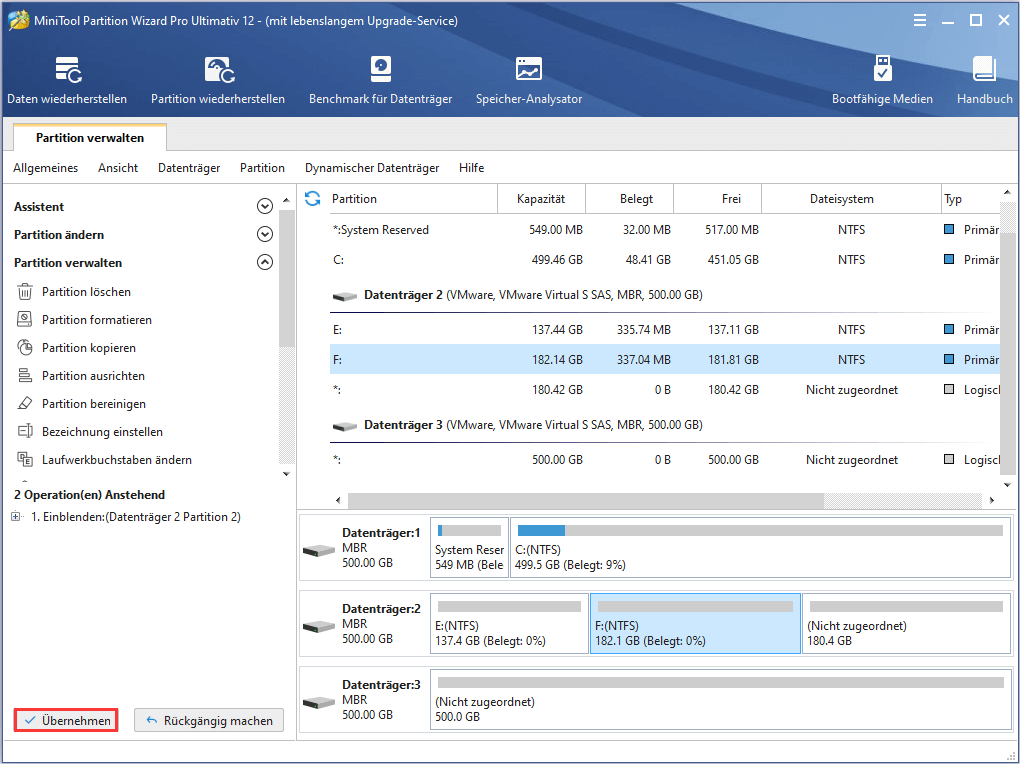1020x764 pixels.
Task: Select the Datenträger 3 header row
Action: coord(665,425)
